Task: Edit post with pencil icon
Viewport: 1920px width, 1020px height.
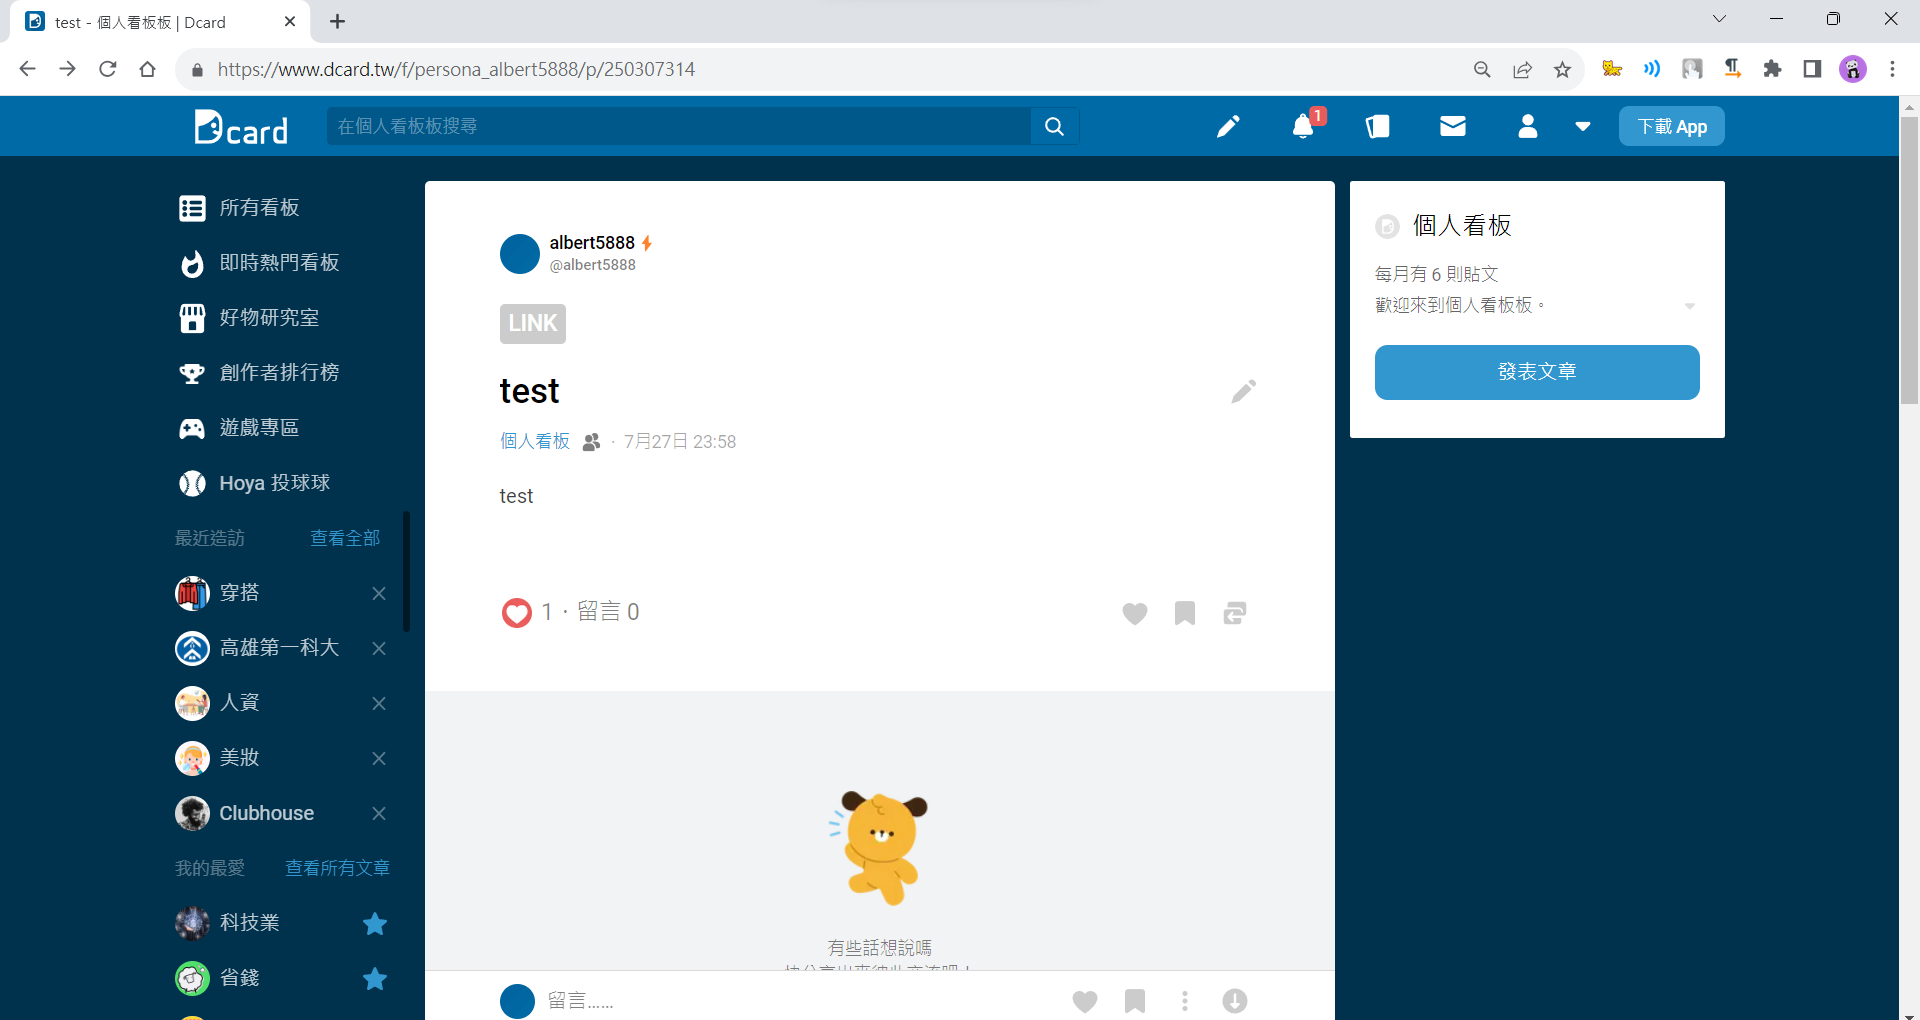Action: pyautogui.click(x=1243, y=391)
